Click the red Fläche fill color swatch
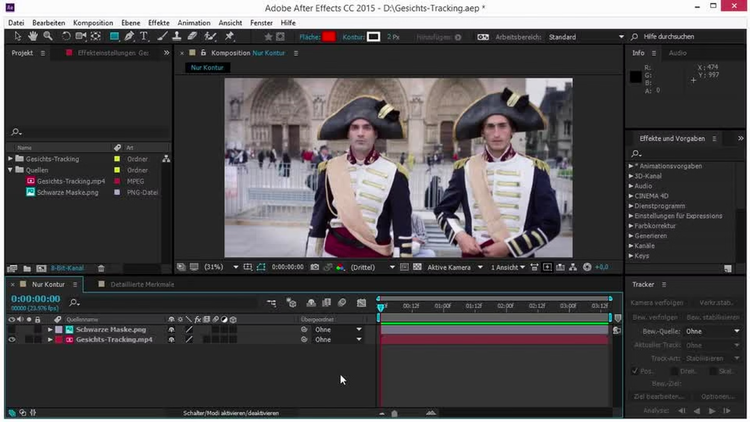The height and width of the screenshot is (422, 750). pos(328,37)
